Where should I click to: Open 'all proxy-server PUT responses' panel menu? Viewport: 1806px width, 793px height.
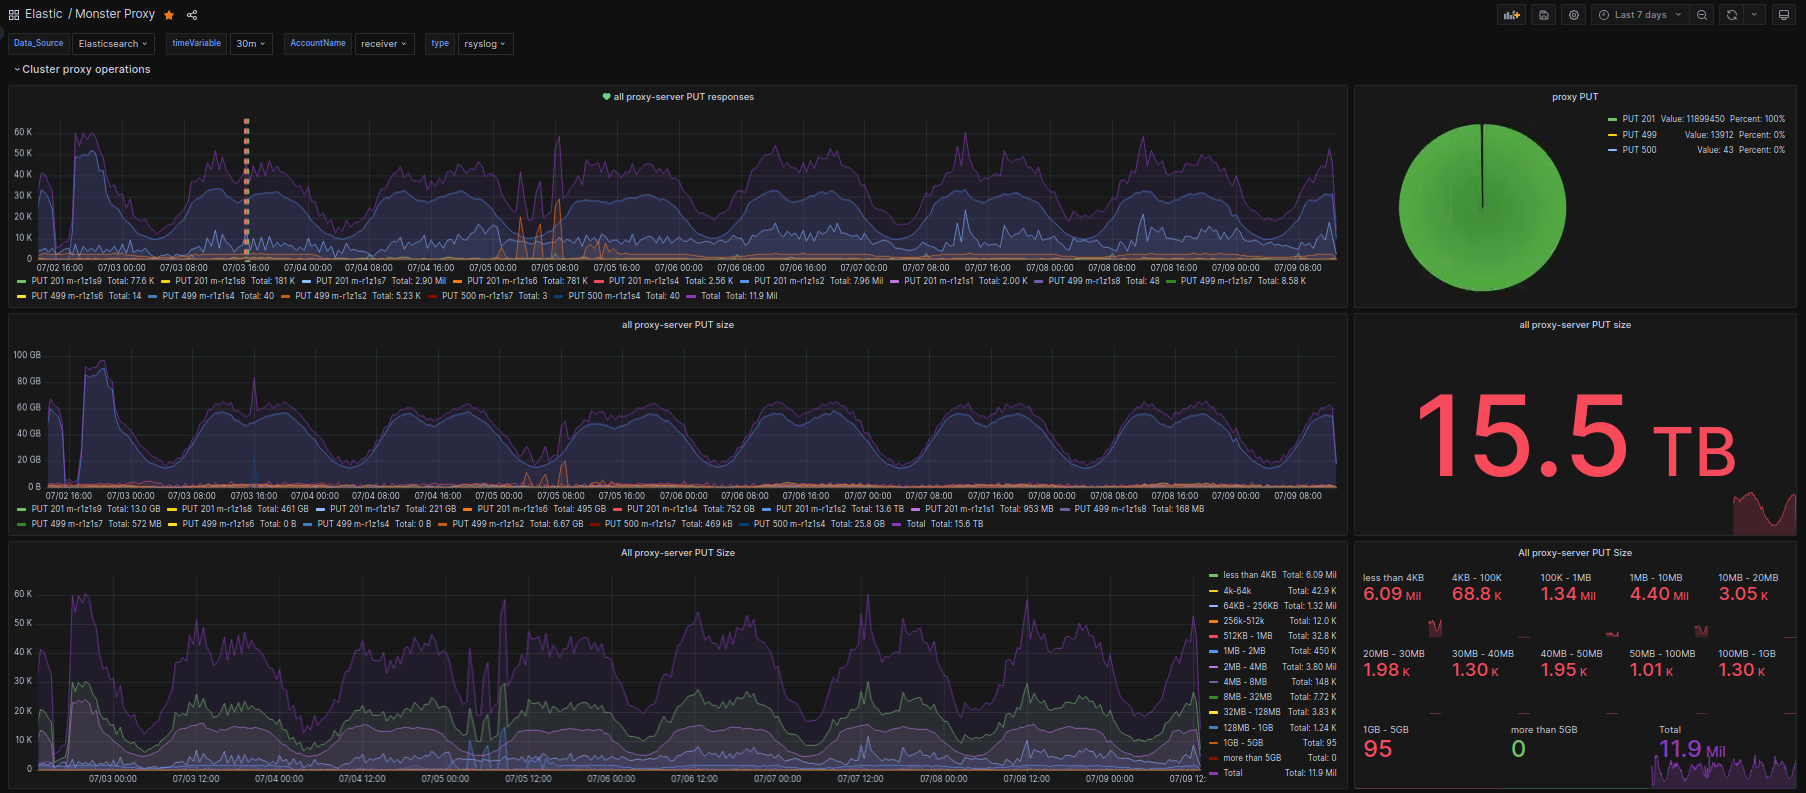684,97
